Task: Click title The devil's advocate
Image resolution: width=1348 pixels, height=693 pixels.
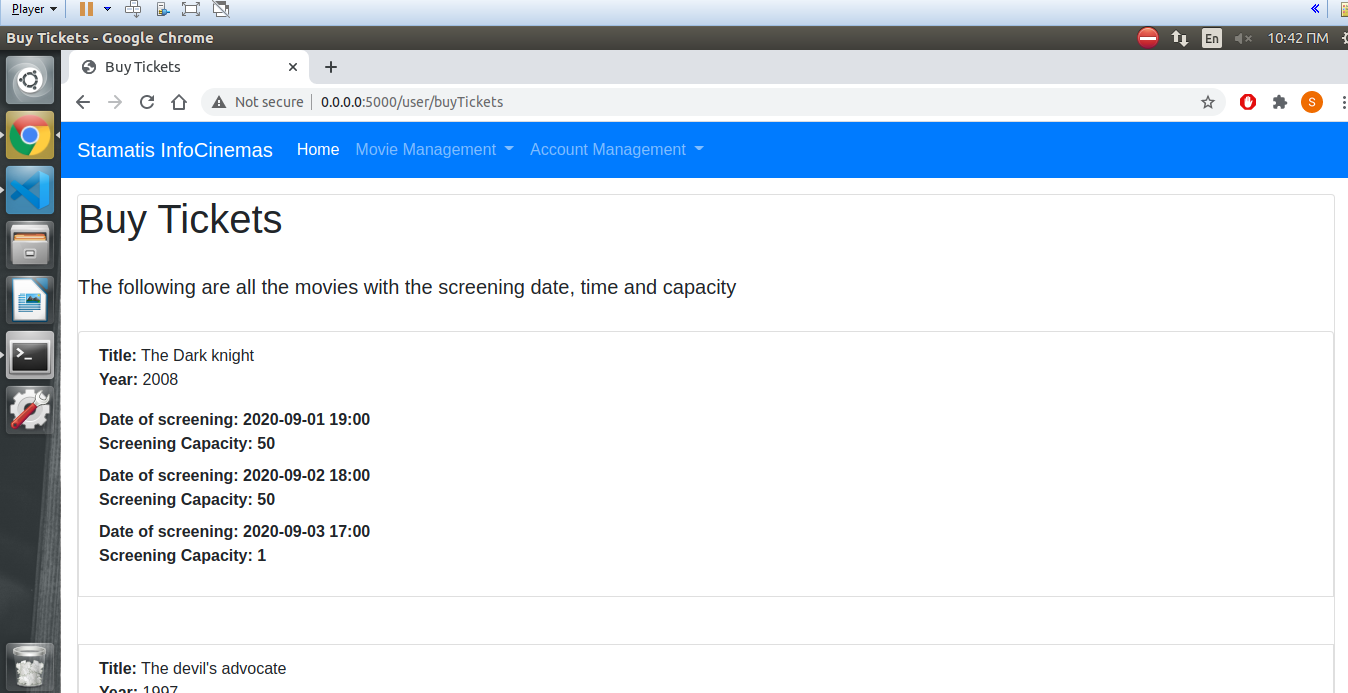Action: (214, 668)
